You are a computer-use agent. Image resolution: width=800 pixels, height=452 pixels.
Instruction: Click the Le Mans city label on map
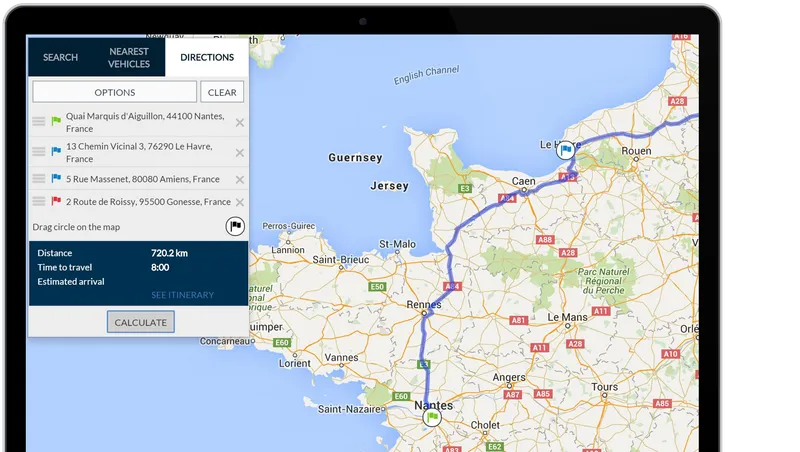coord(567,317)
